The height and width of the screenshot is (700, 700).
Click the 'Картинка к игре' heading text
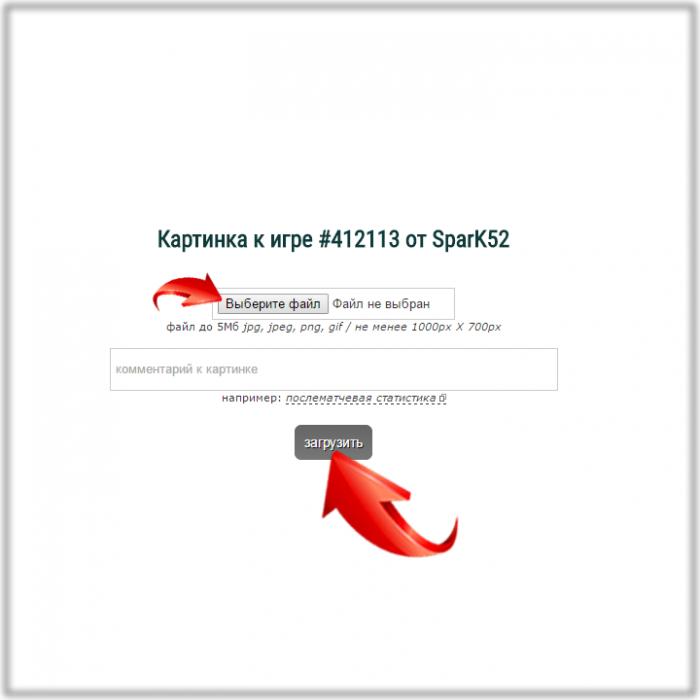pos(235,240)
